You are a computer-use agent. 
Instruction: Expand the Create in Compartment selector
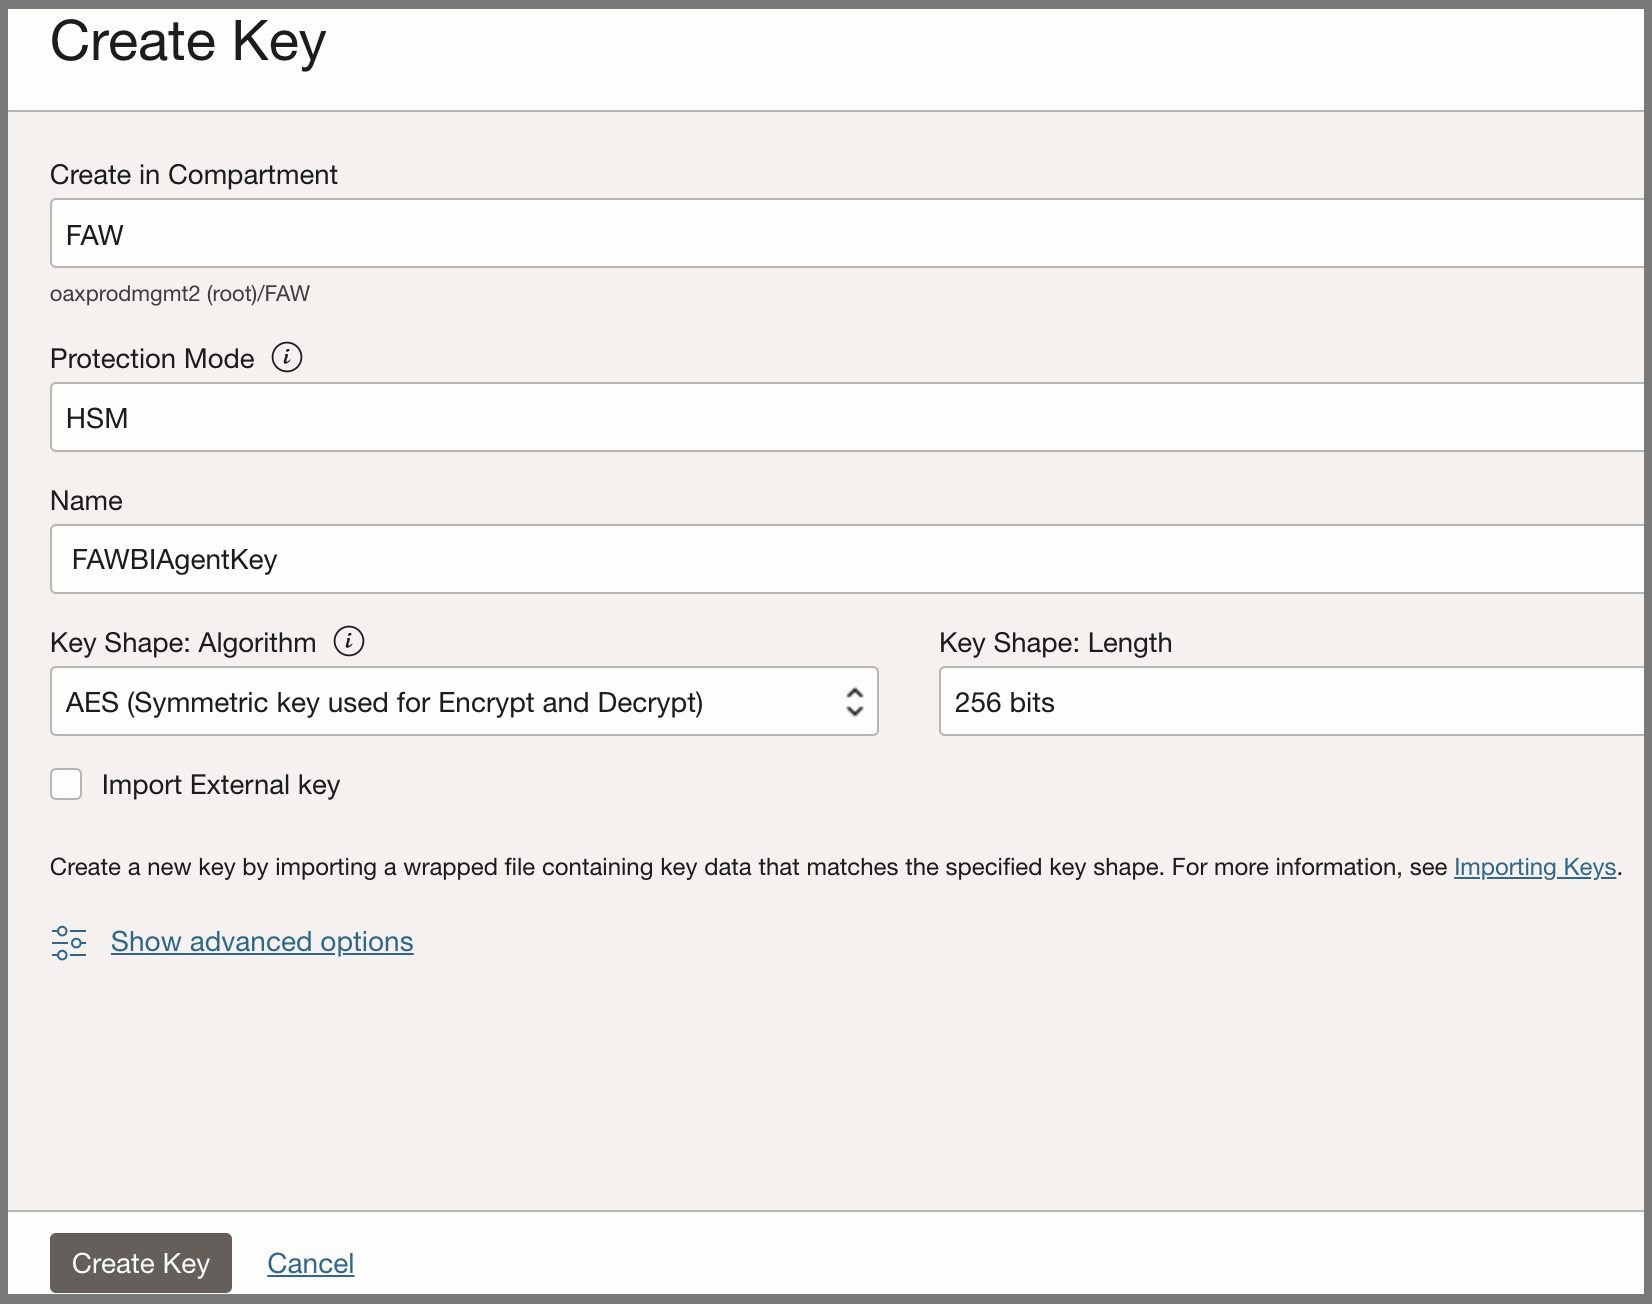click(x=700, y=233)
